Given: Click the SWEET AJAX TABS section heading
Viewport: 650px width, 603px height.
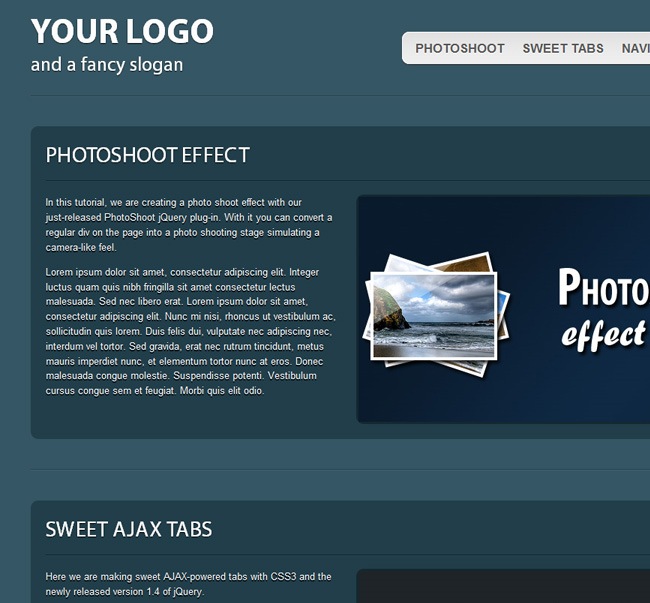Looking at the screenshot, I should (129, 529).
